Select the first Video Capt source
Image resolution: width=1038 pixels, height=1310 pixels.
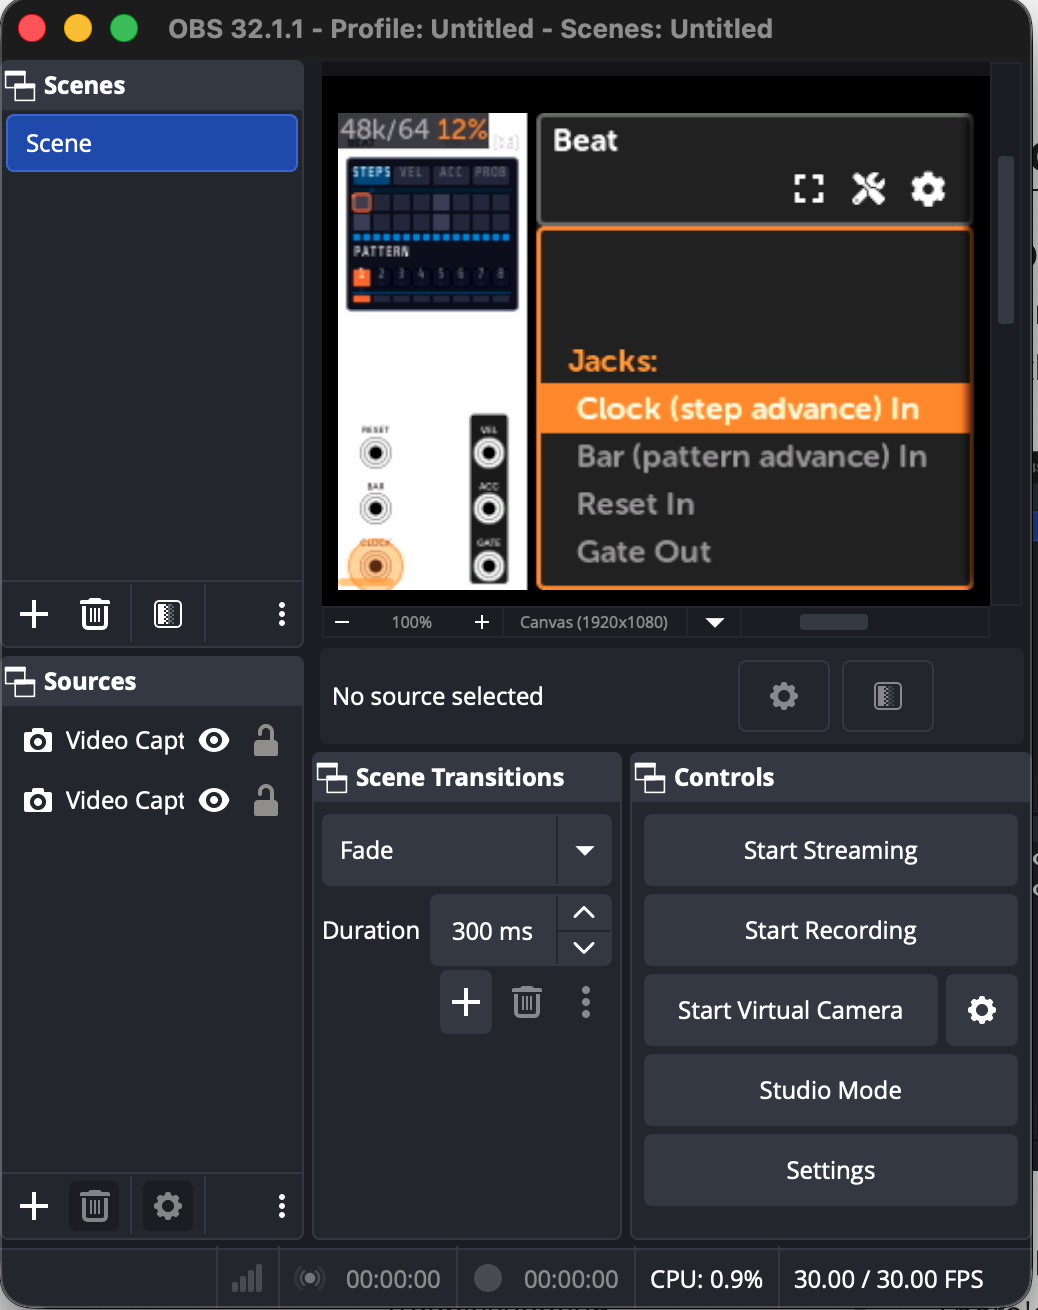pos(125,741)
